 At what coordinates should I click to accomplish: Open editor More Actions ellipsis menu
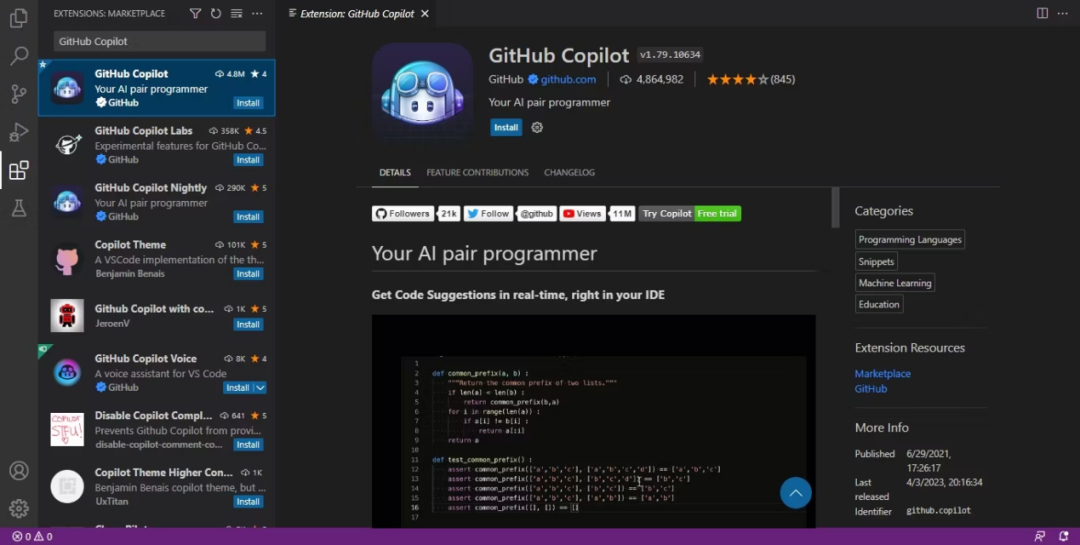[x=1062, y=13]
